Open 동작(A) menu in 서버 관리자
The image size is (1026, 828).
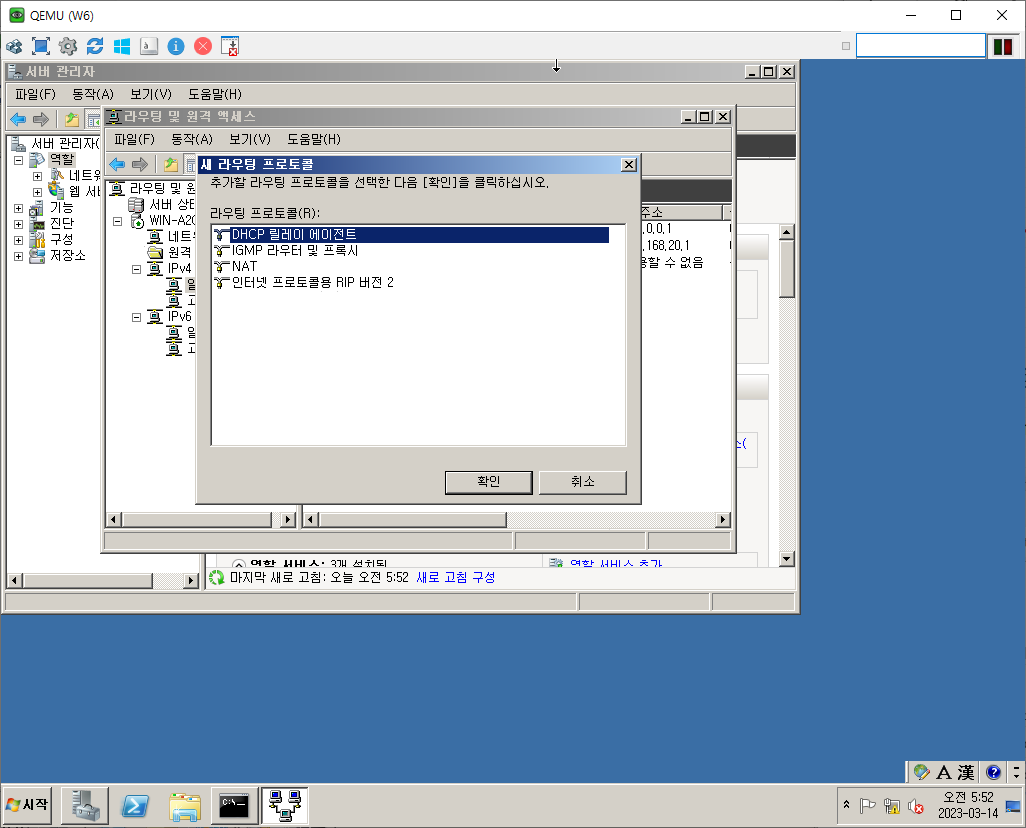[93, 94]
